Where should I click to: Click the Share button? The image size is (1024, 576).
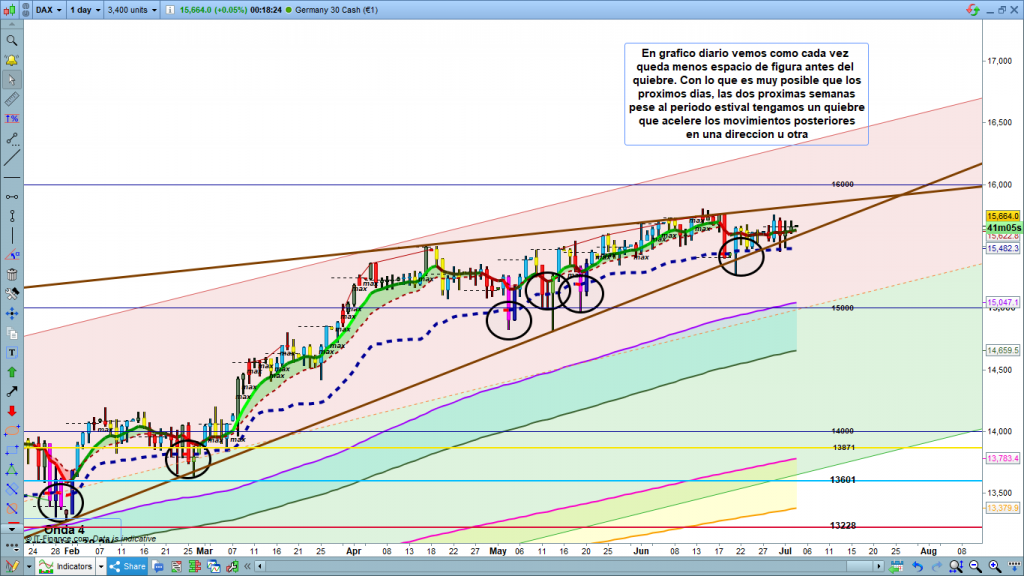pos(127,566)
